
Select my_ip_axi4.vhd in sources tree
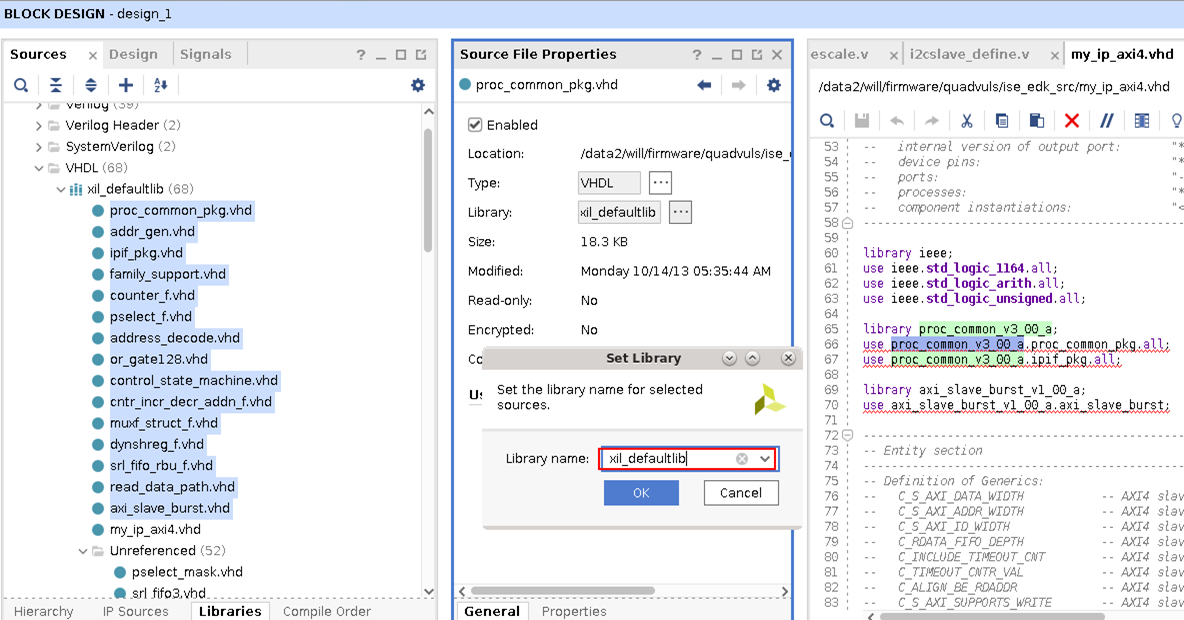(x=155, y=529)
